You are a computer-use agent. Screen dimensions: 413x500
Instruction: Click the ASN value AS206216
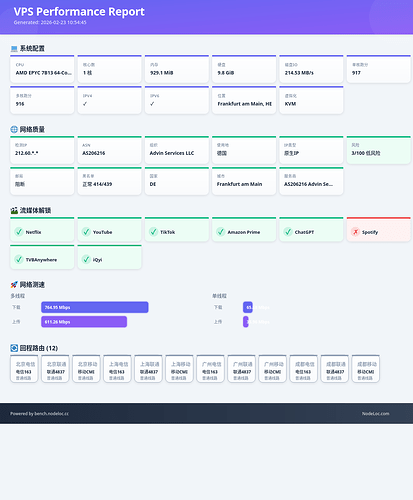coord(94,153)
